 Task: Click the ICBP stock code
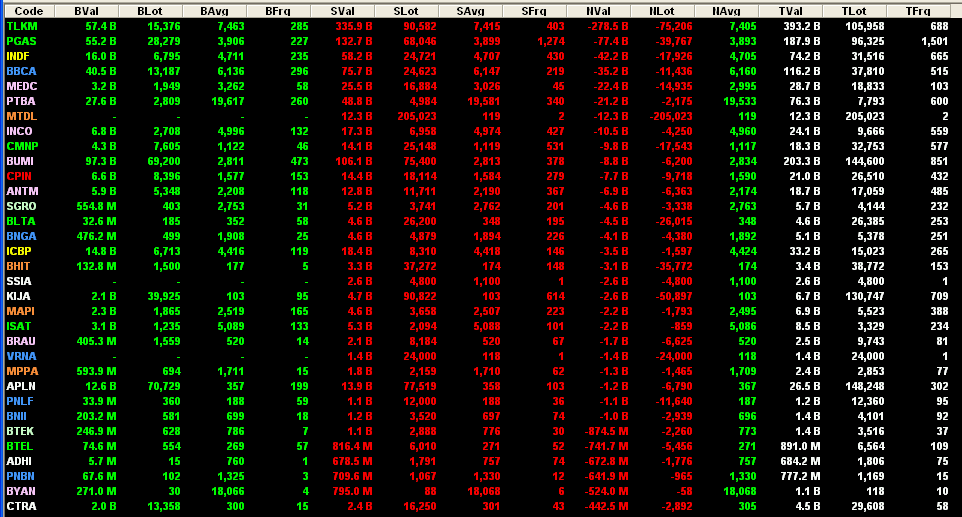[18, 251]
